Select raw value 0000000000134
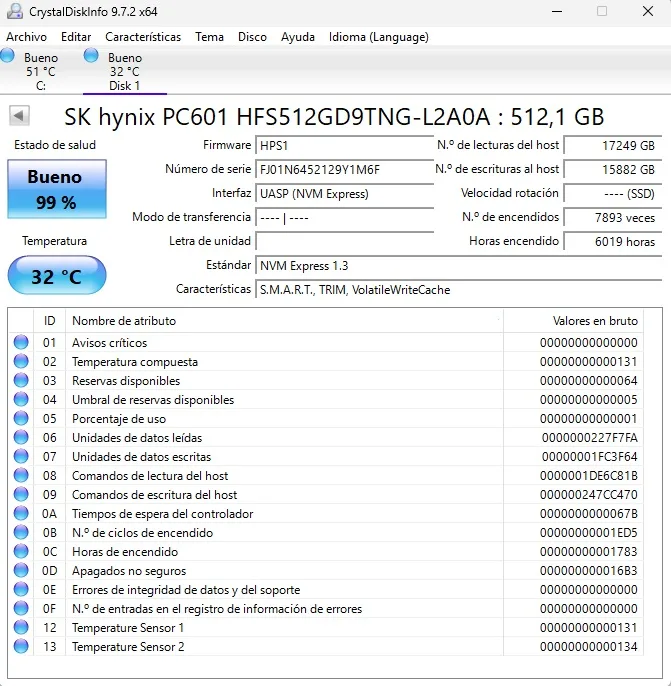The image size is (671, 686). pyautogui.click(x=588, y=647)
